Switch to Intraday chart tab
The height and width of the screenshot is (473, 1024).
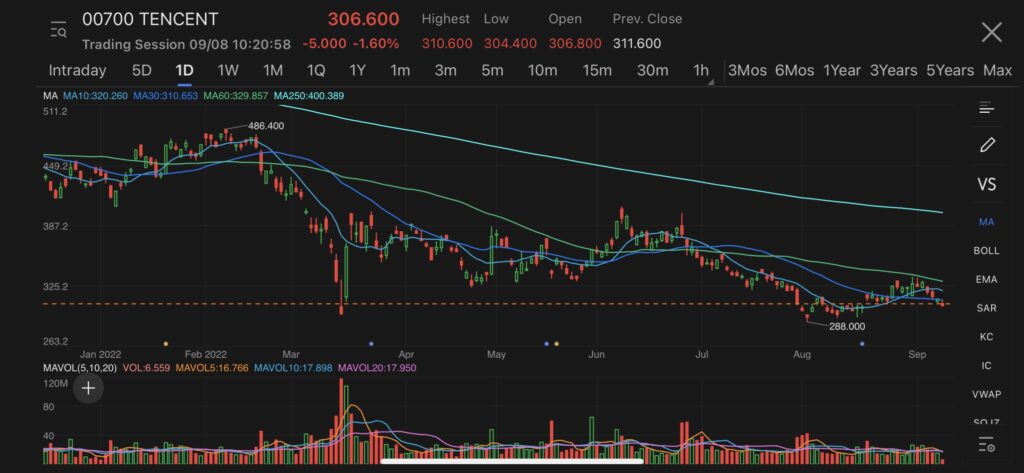click(x=77, y=71)
